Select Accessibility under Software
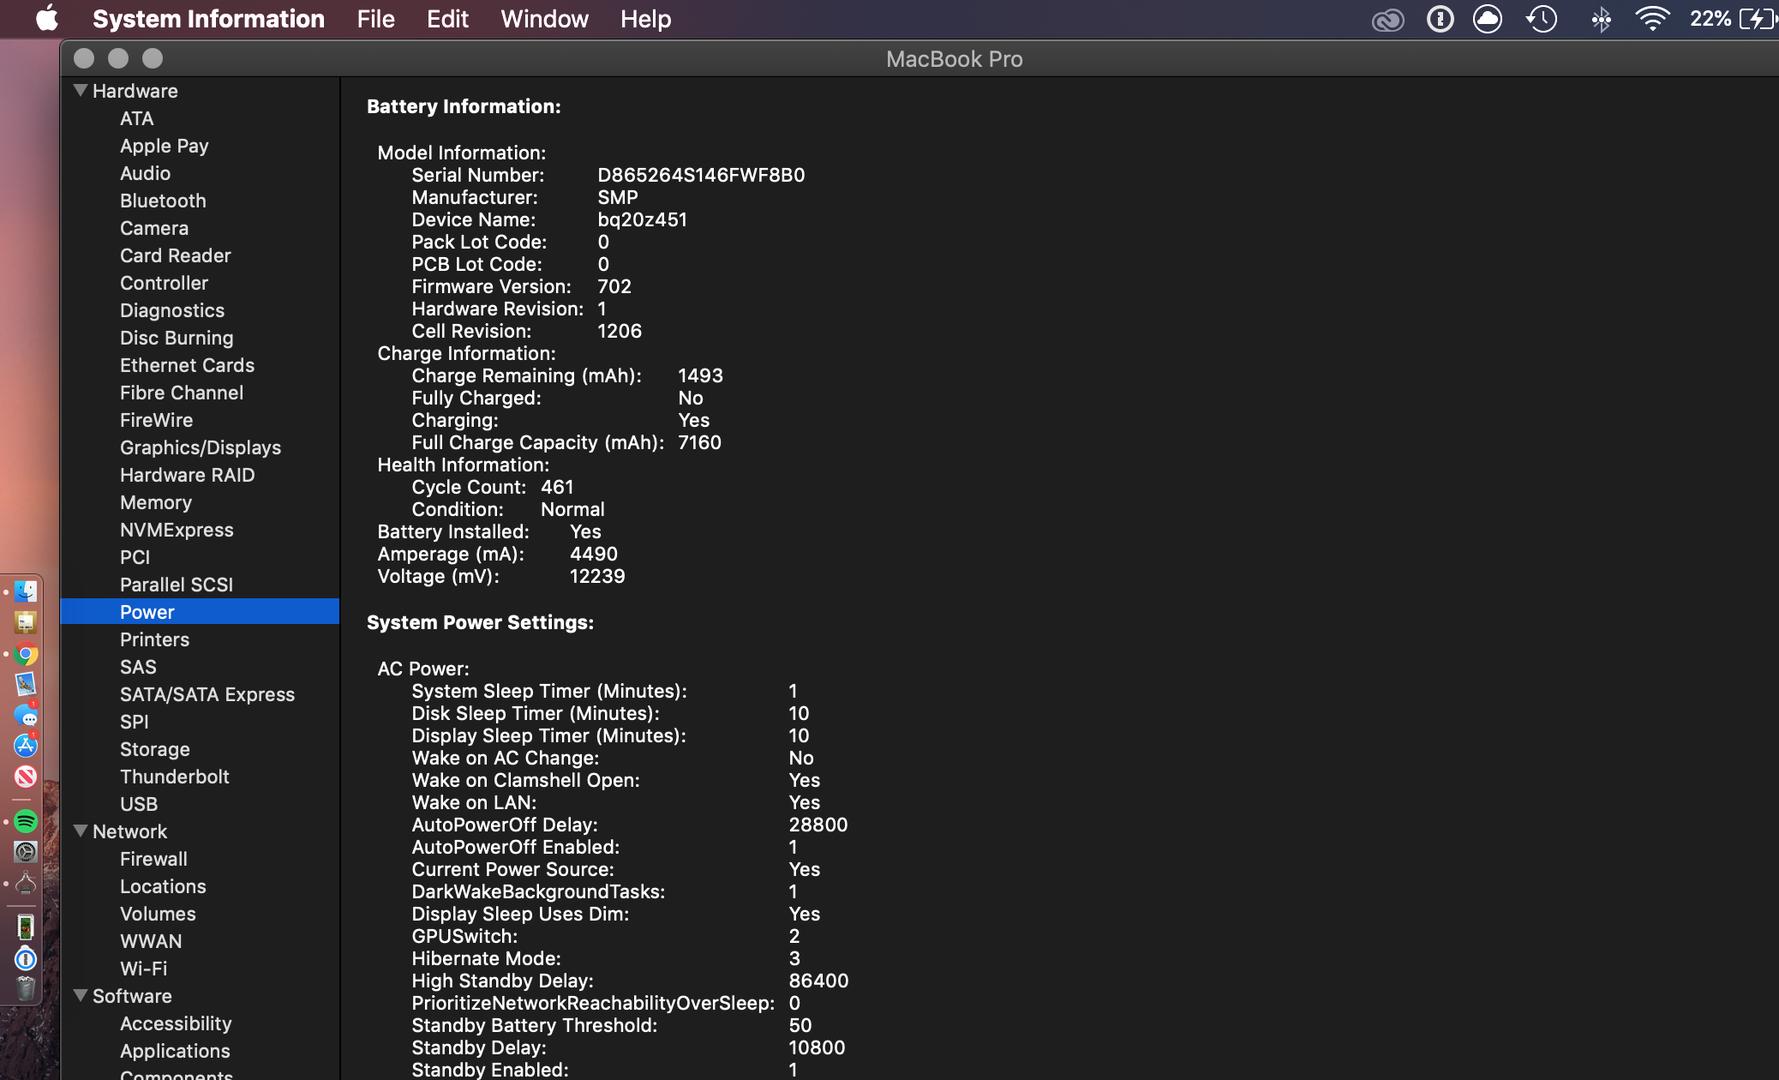 coord(175,1024)
